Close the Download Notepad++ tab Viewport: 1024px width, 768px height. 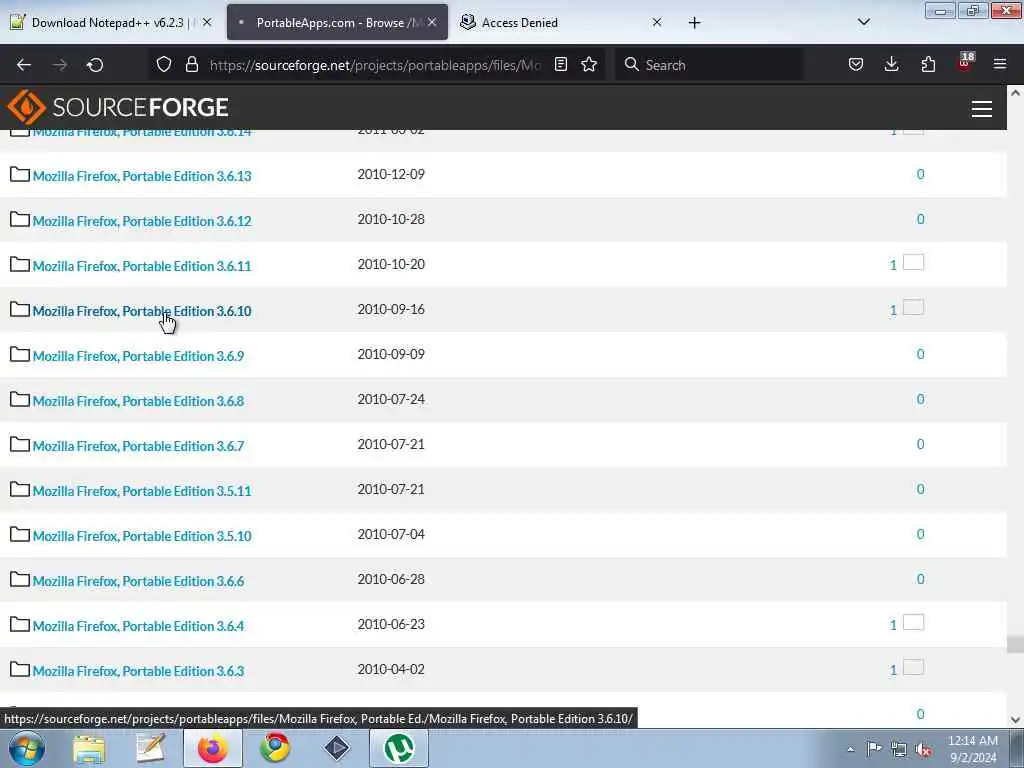207,22
